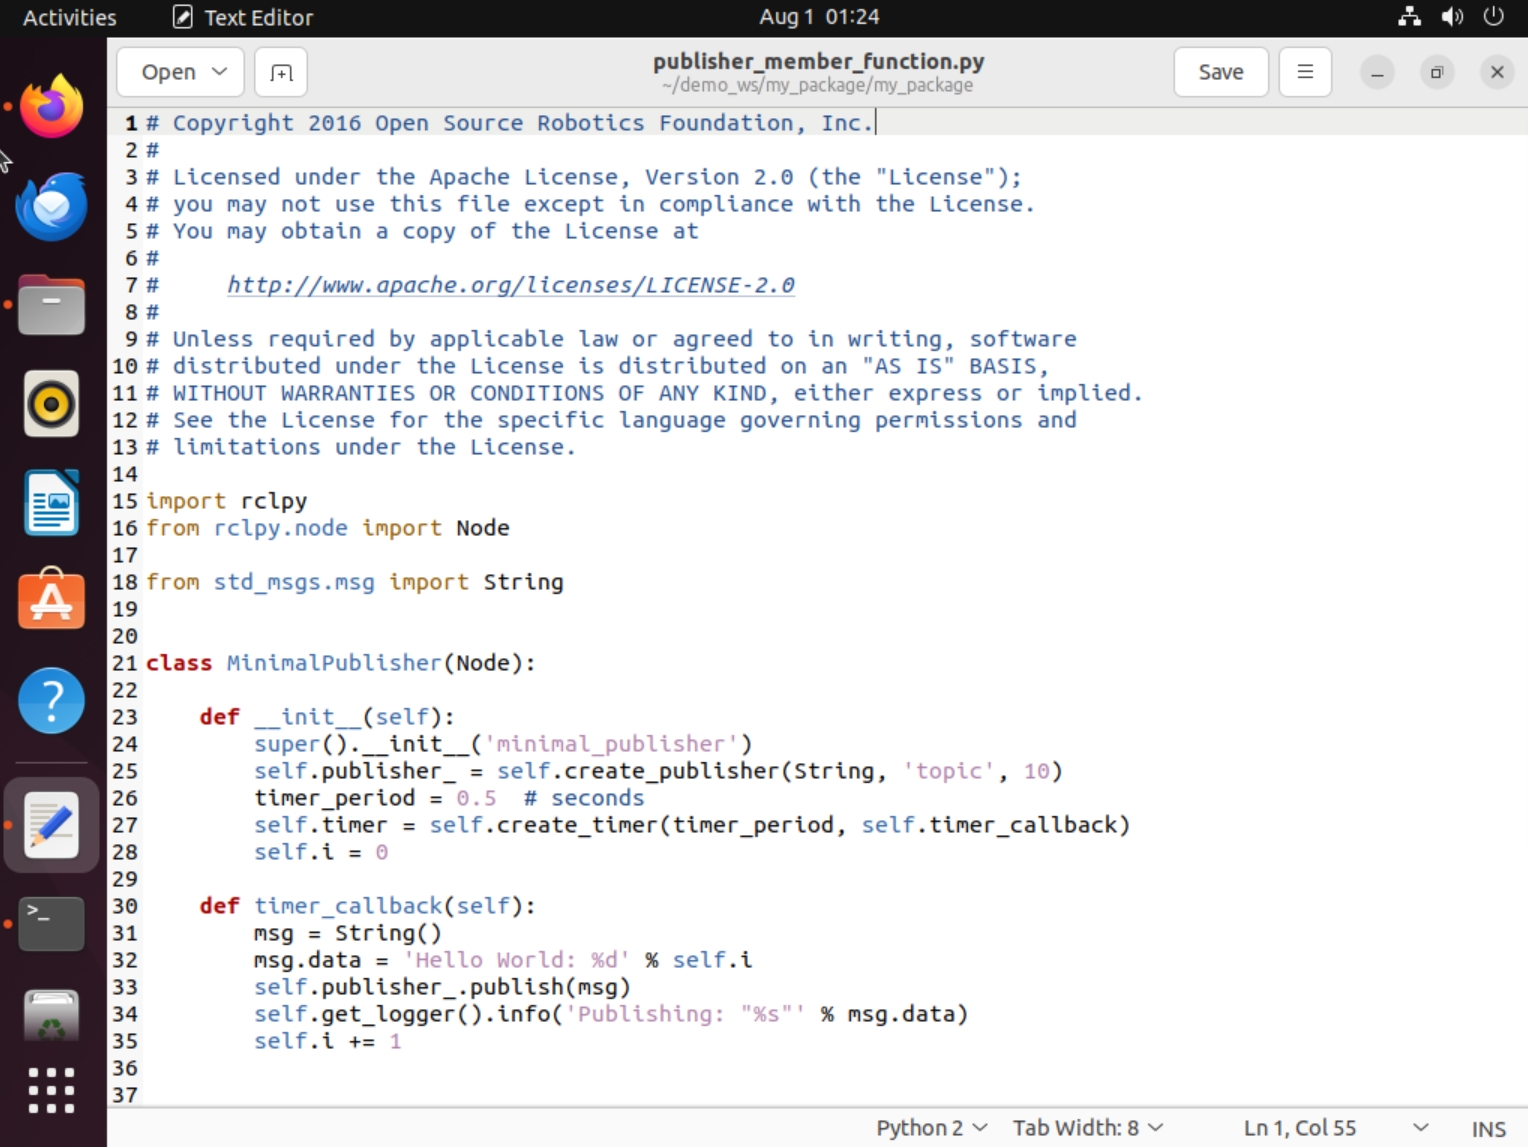
Task: Open the hamburger menu
Action: click(x=1304, y=71)
